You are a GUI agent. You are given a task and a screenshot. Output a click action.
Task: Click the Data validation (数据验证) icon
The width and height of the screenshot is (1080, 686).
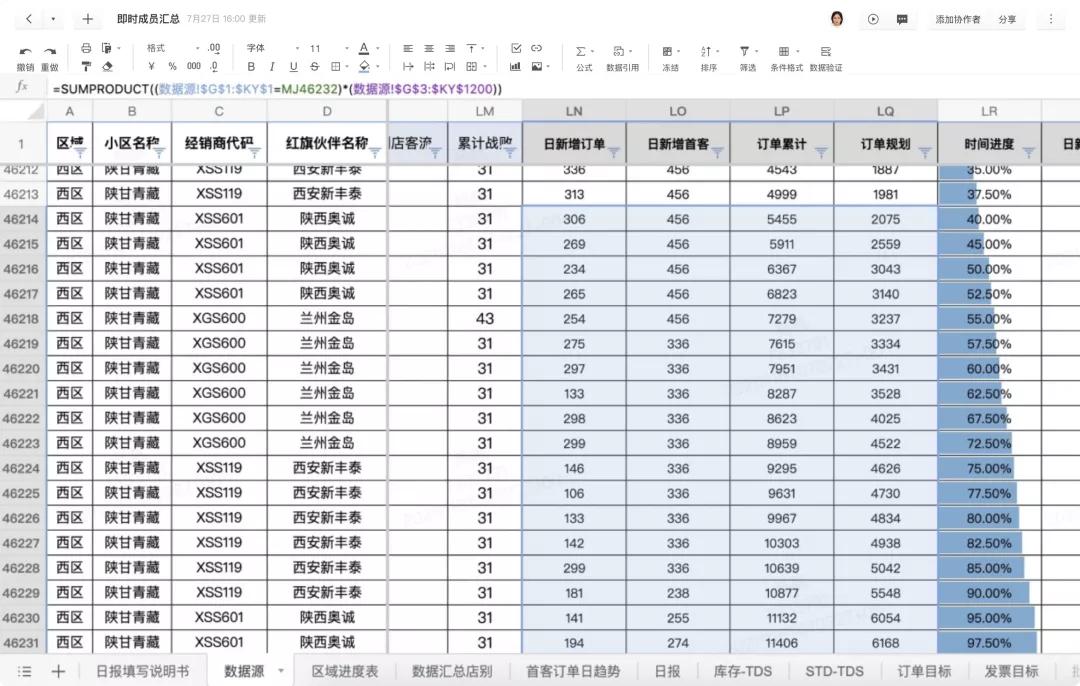point(825,51)
